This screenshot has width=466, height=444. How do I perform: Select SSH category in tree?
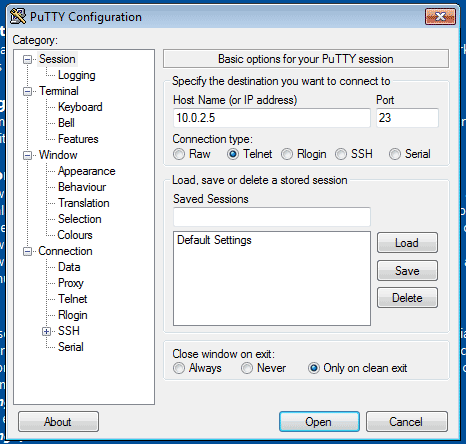click(69, 331)
